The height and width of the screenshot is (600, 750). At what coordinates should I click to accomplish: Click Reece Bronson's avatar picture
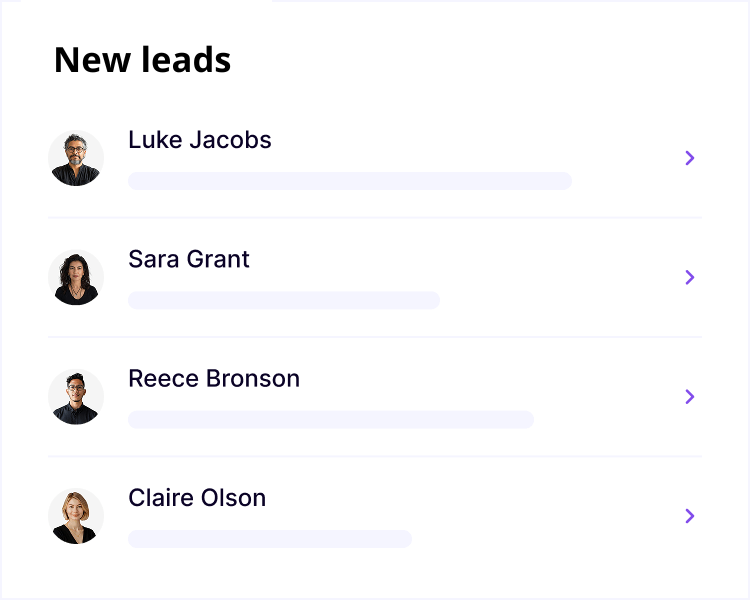point(76,397)
